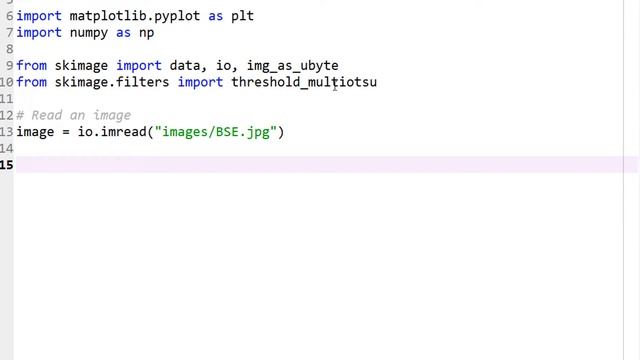
Task: Click the 'np' alias on line 7
Action: coord(147,33)
